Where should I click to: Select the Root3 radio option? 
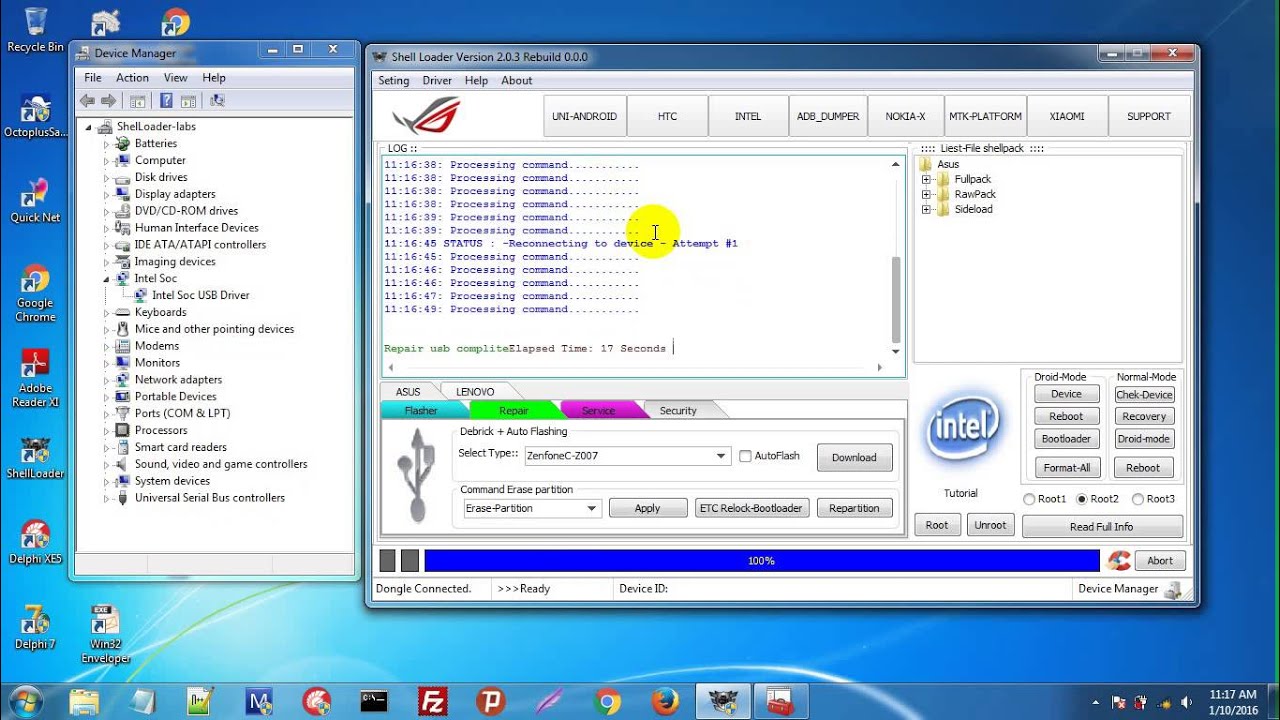coord(1138,499)
